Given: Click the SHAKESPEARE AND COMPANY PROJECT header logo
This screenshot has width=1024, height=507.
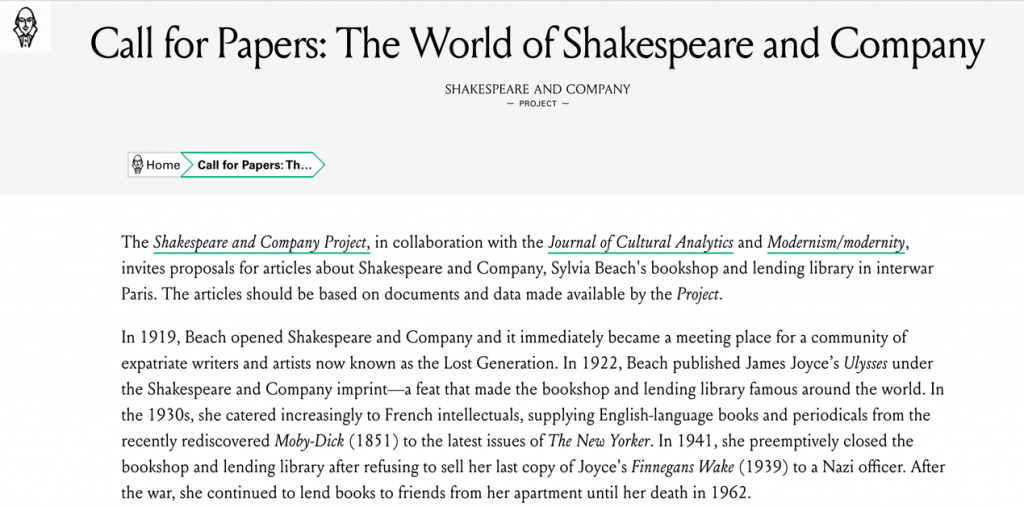Looking at the screenshot, I should (537, 95).
